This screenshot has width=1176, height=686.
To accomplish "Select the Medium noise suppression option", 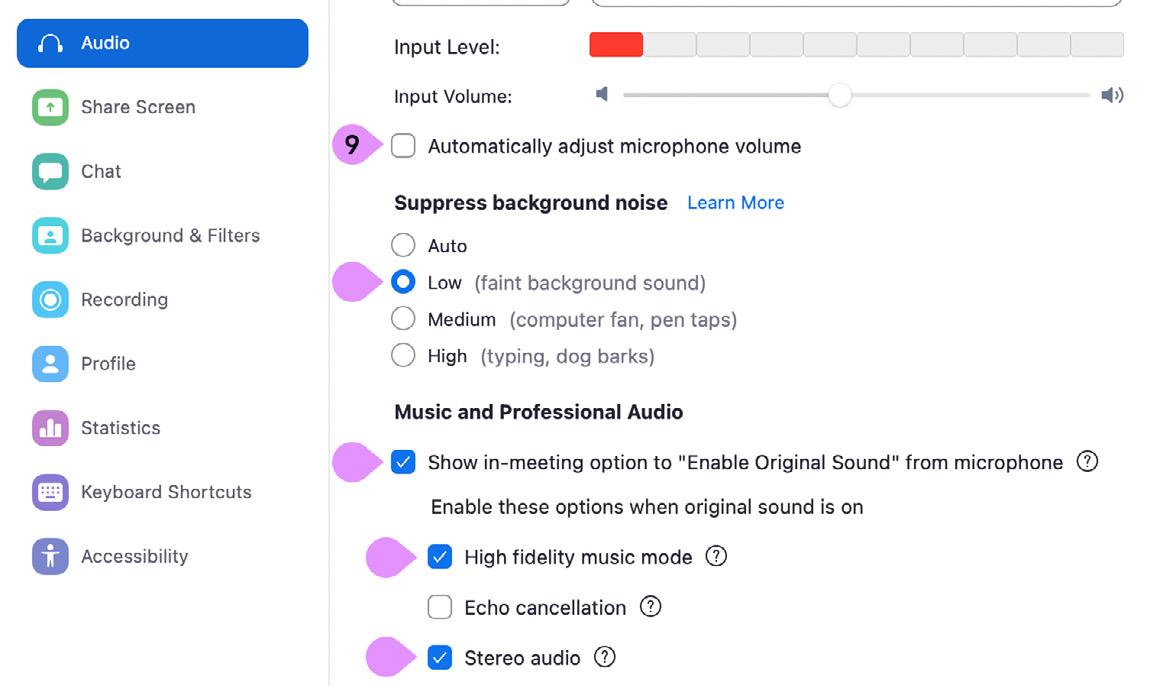I will tap(404, 319).
